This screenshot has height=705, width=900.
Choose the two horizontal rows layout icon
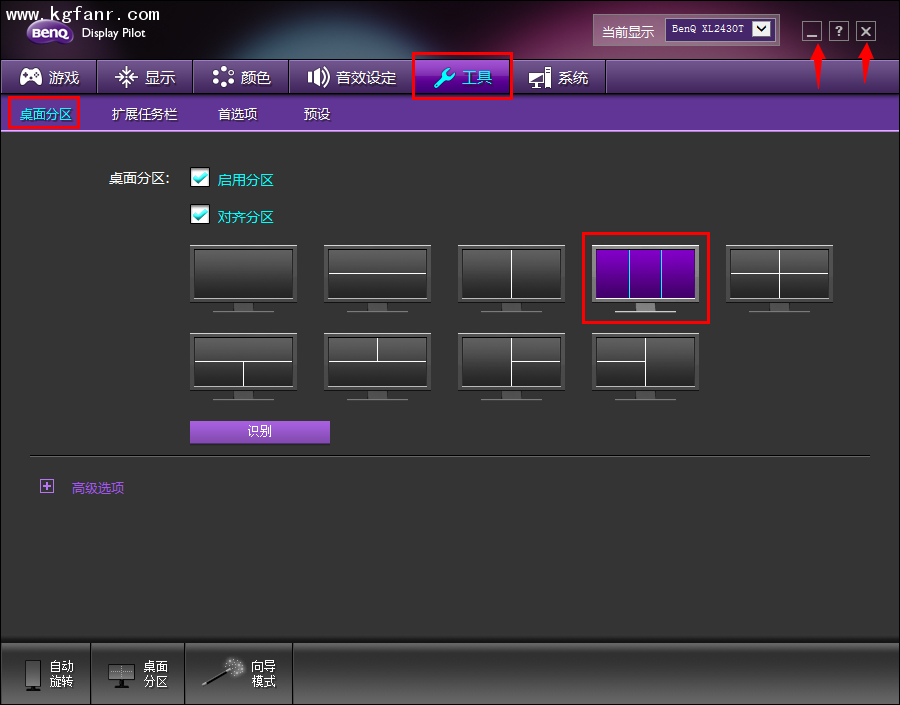(x=377, y=273)
